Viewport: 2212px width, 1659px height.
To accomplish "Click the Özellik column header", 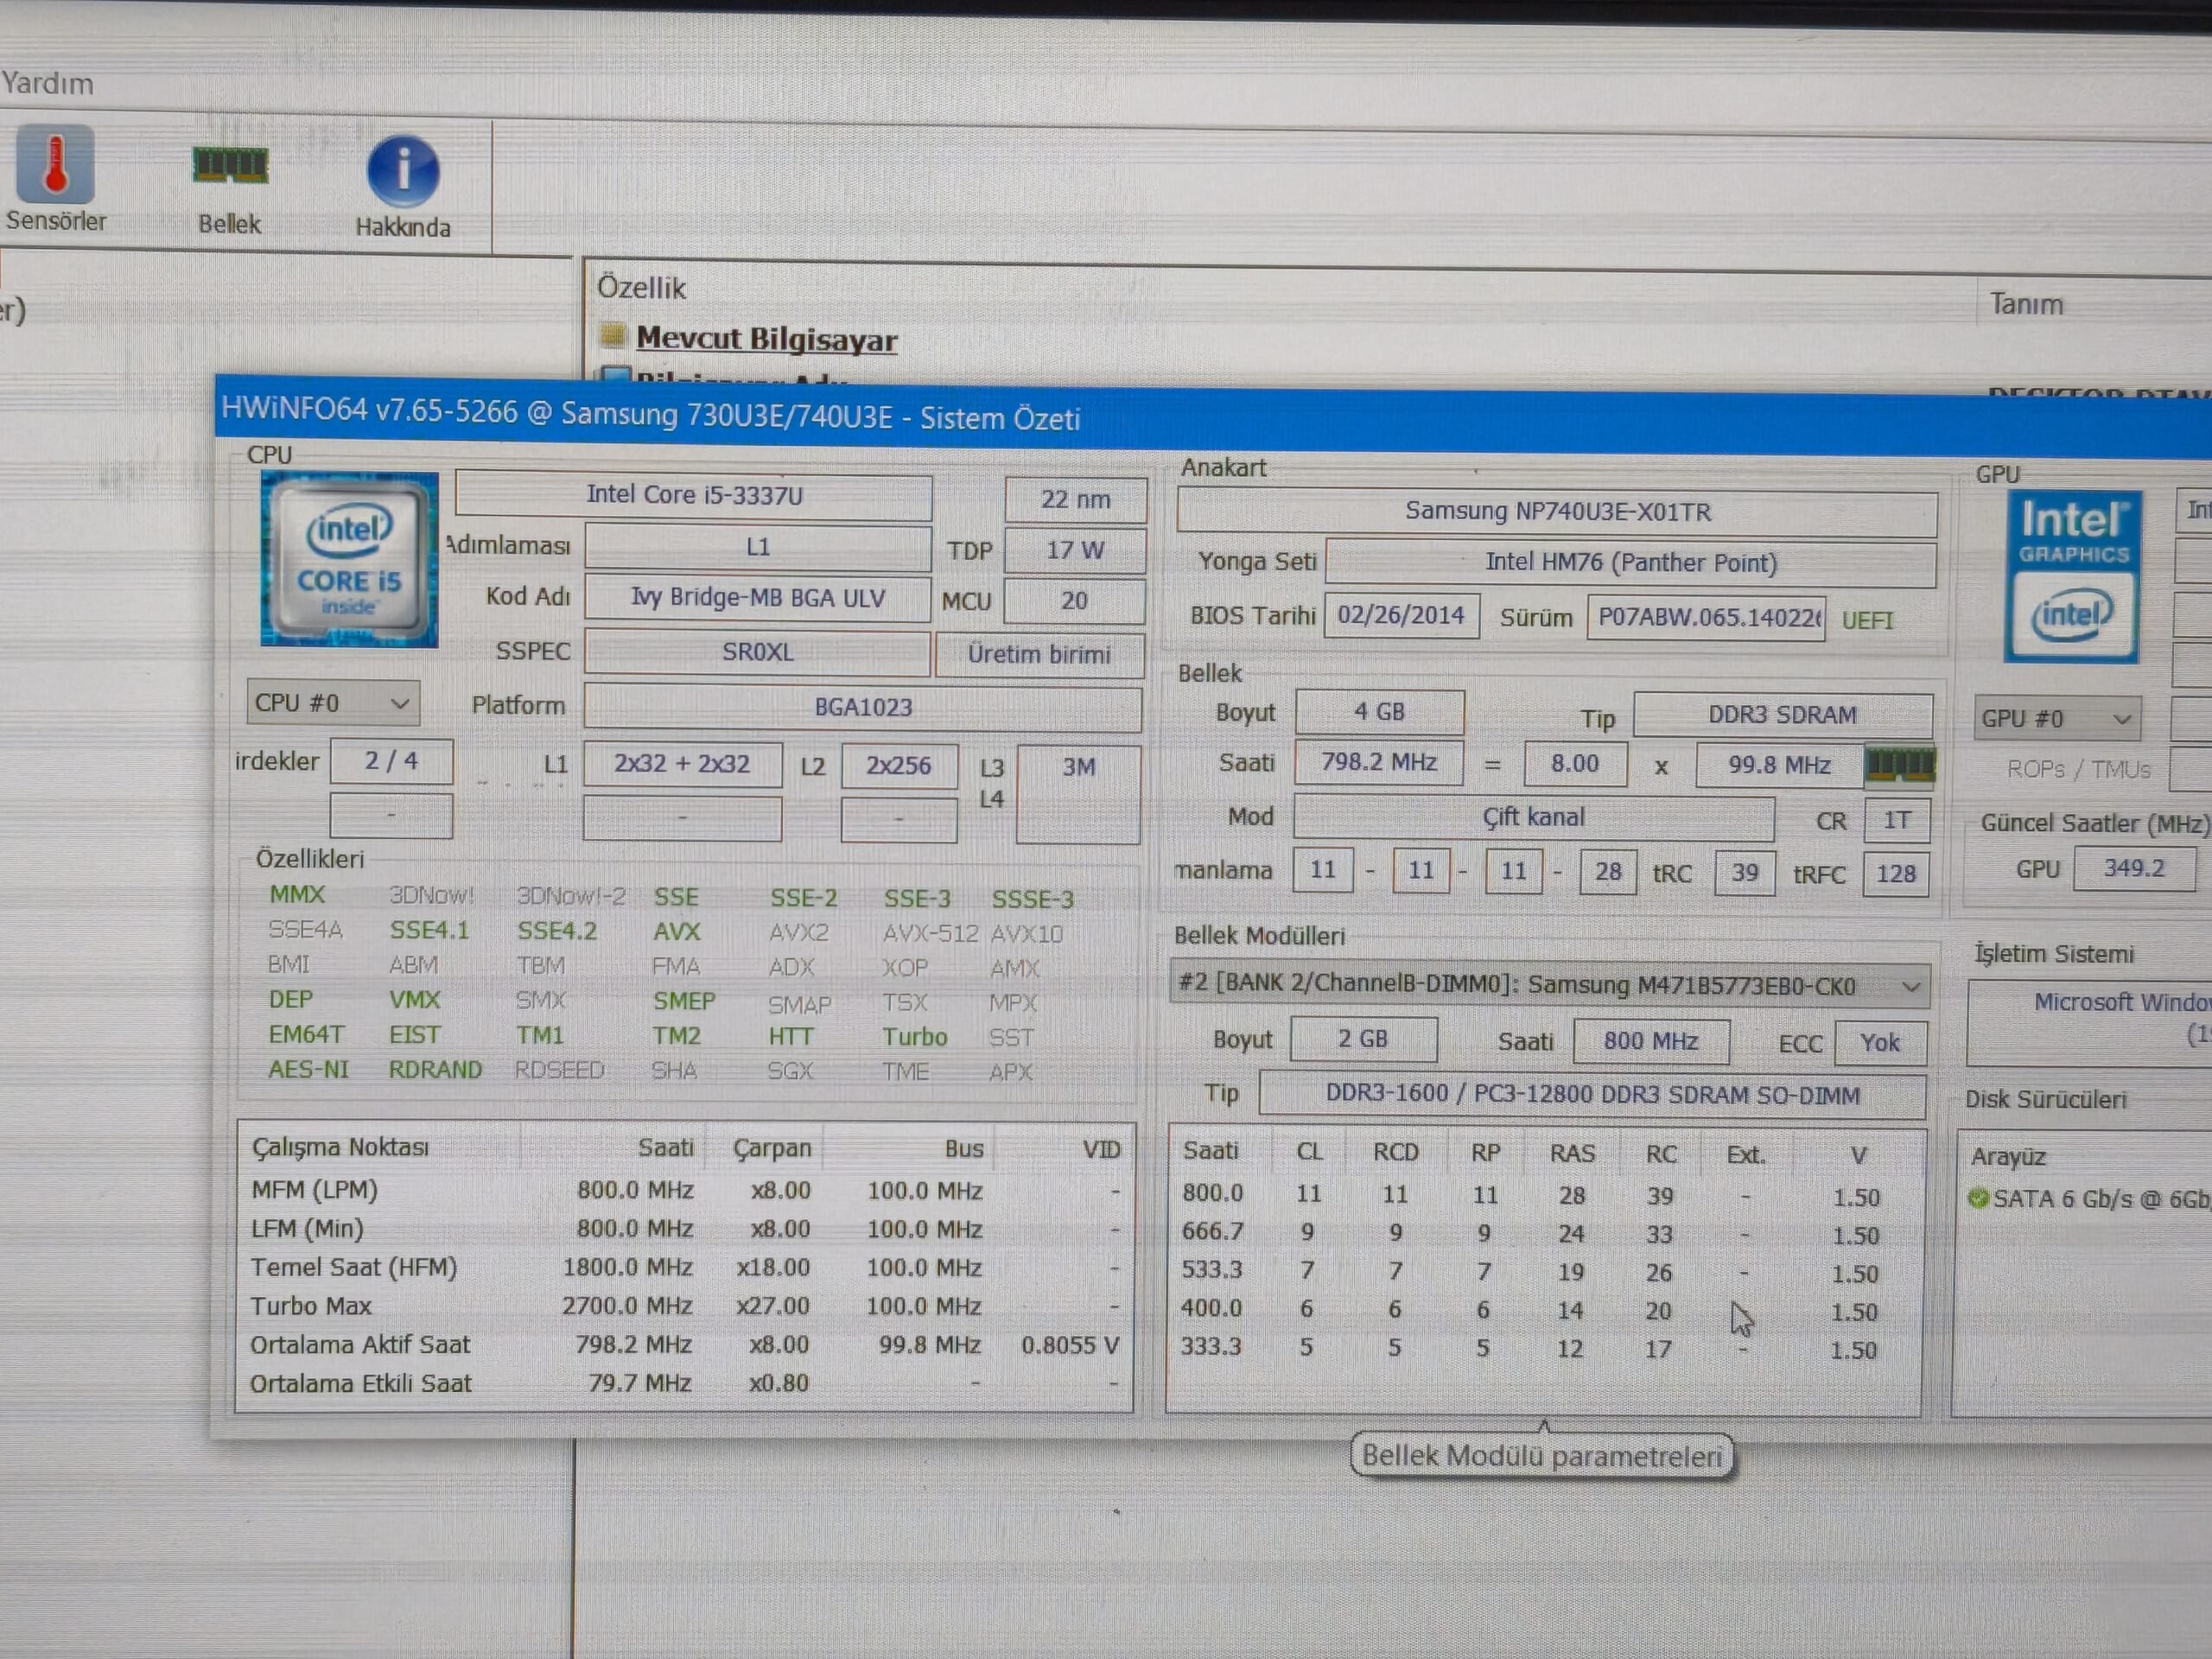I will point(641,288).
